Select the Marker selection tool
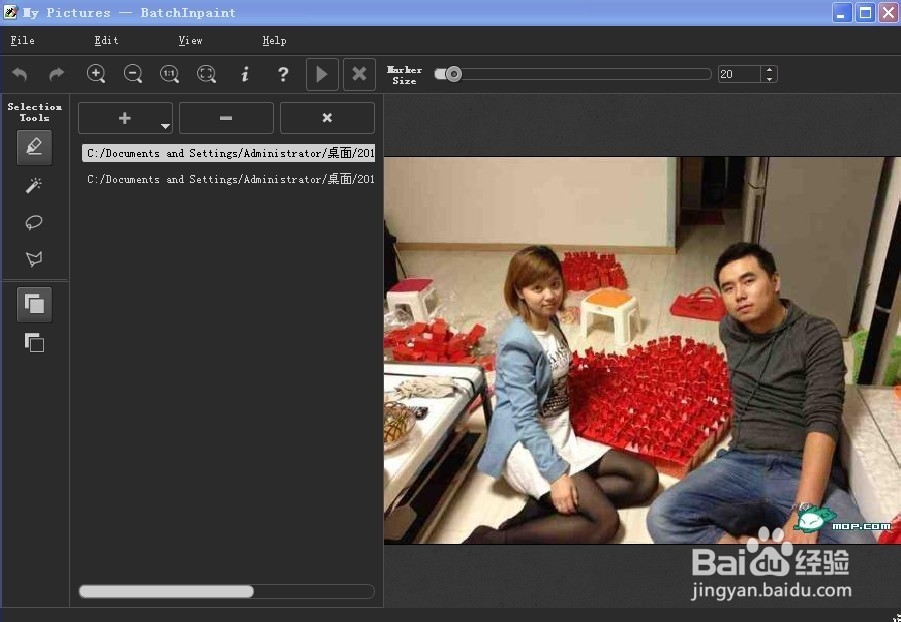 (x=34, y=148)
